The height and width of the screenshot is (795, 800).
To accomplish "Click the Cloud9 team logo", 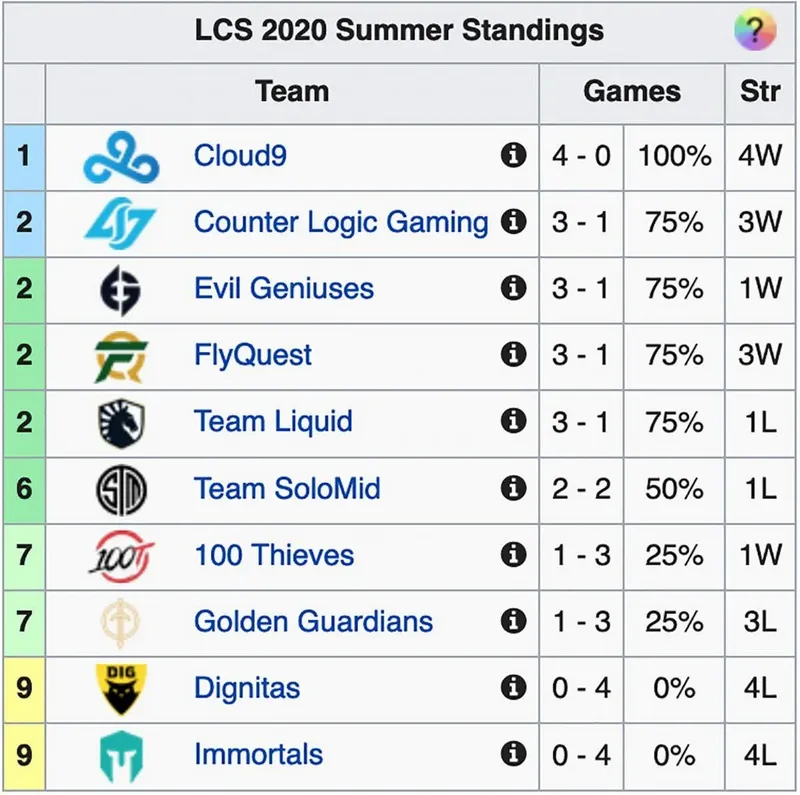I will 121,157.
